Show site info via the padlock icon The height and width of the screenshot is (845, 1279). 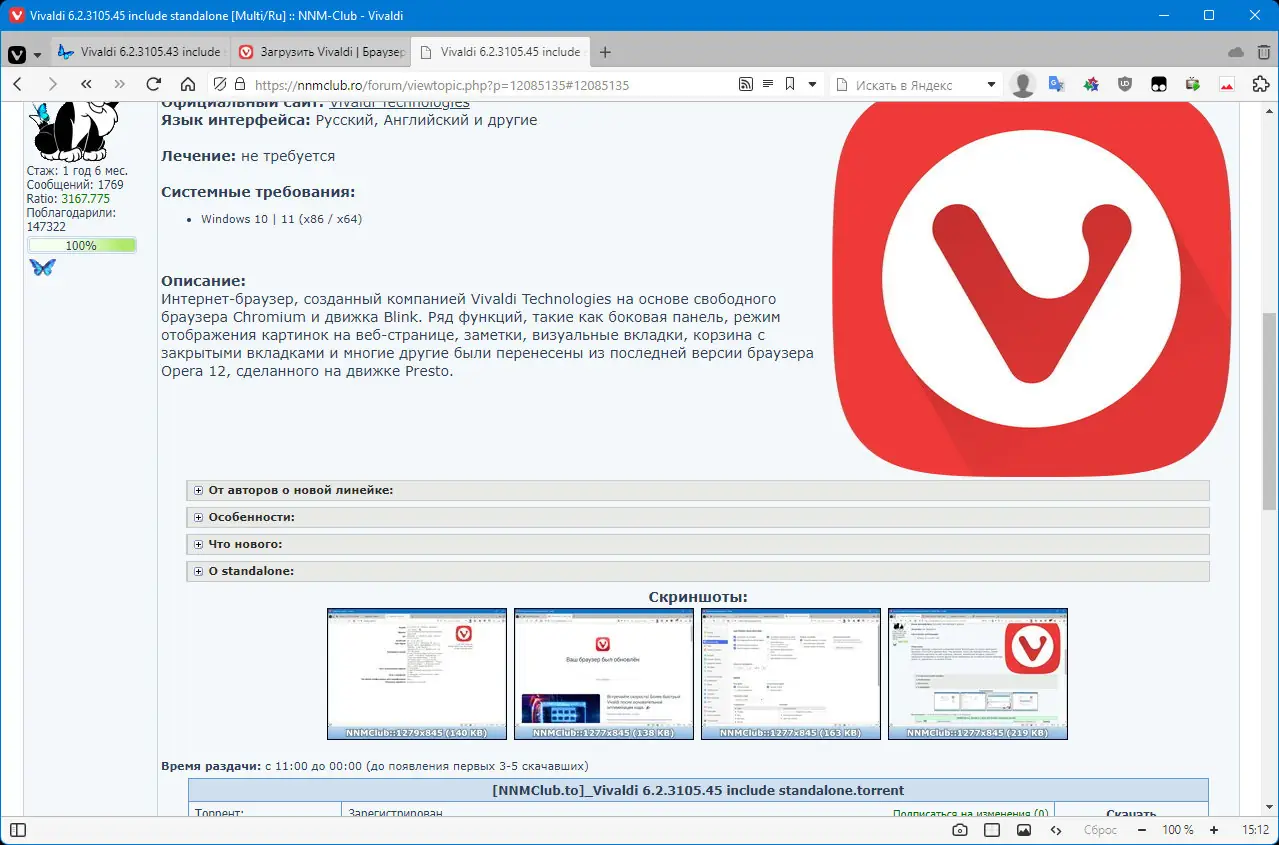point(239,85)
